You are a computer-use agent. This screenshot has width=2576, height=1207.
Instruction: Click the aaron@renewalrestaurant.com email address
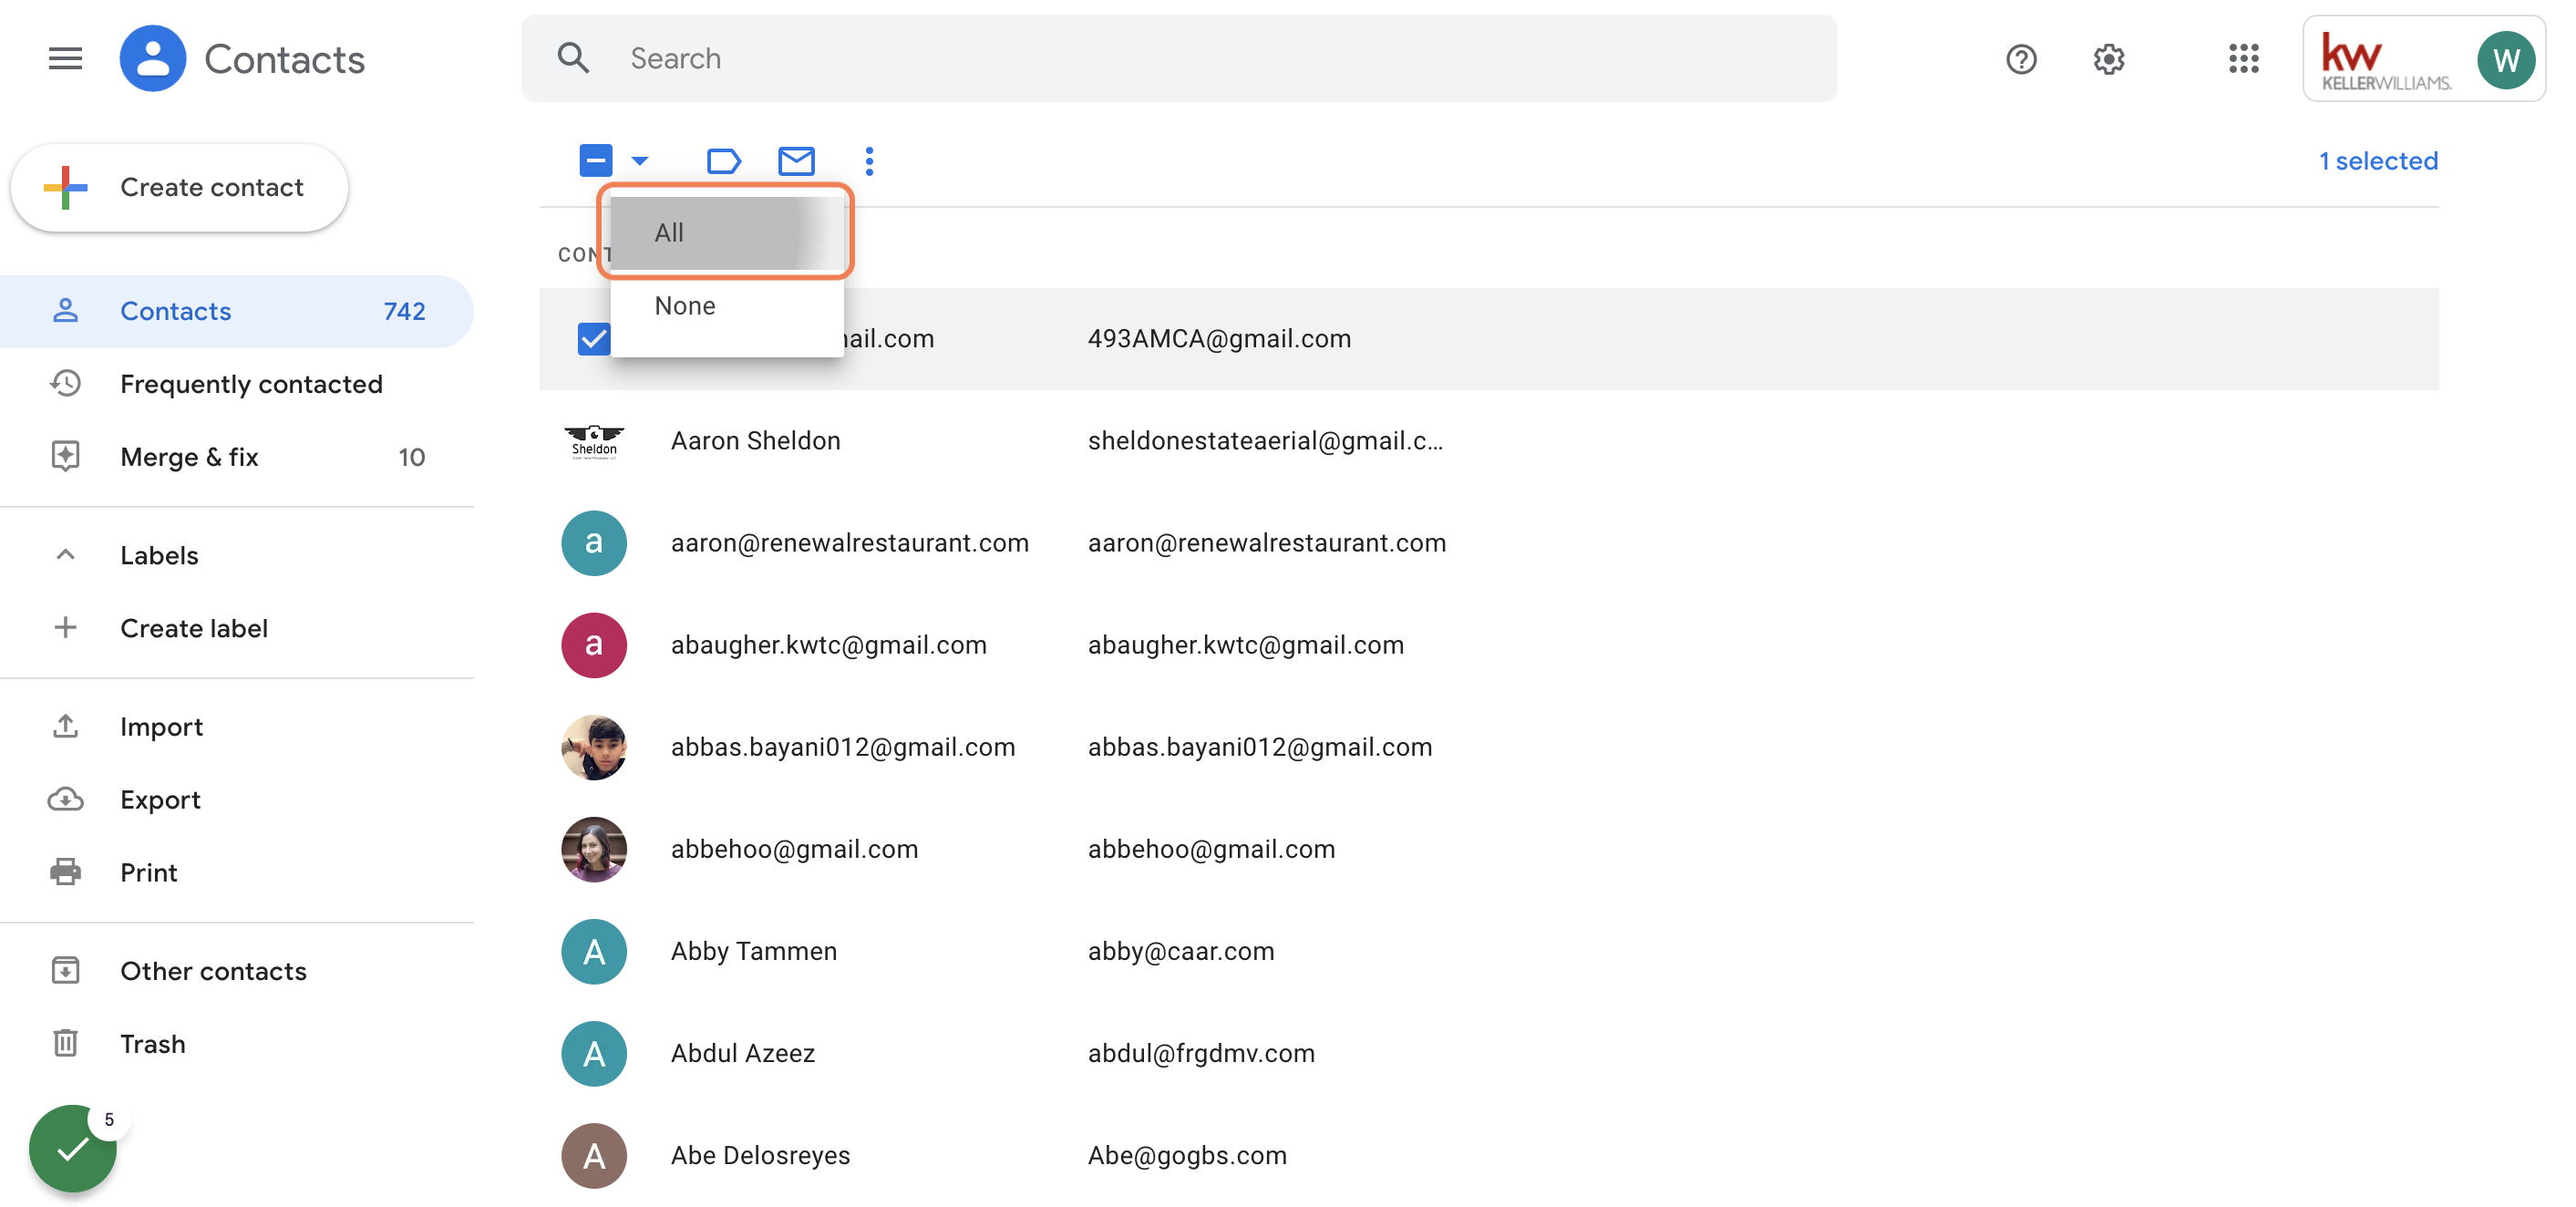pos(1266,543)
